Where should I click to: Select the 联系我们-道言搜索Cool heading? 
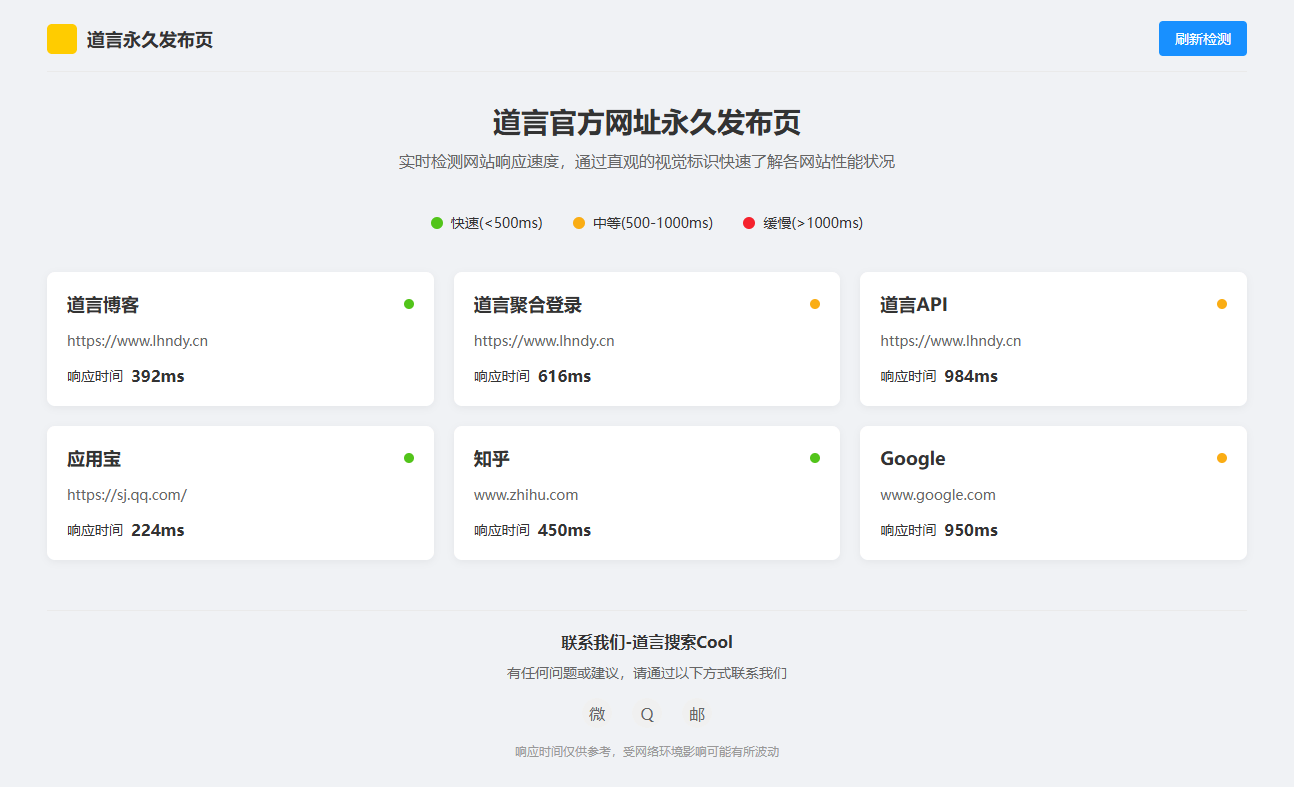(x=647, y=642)
